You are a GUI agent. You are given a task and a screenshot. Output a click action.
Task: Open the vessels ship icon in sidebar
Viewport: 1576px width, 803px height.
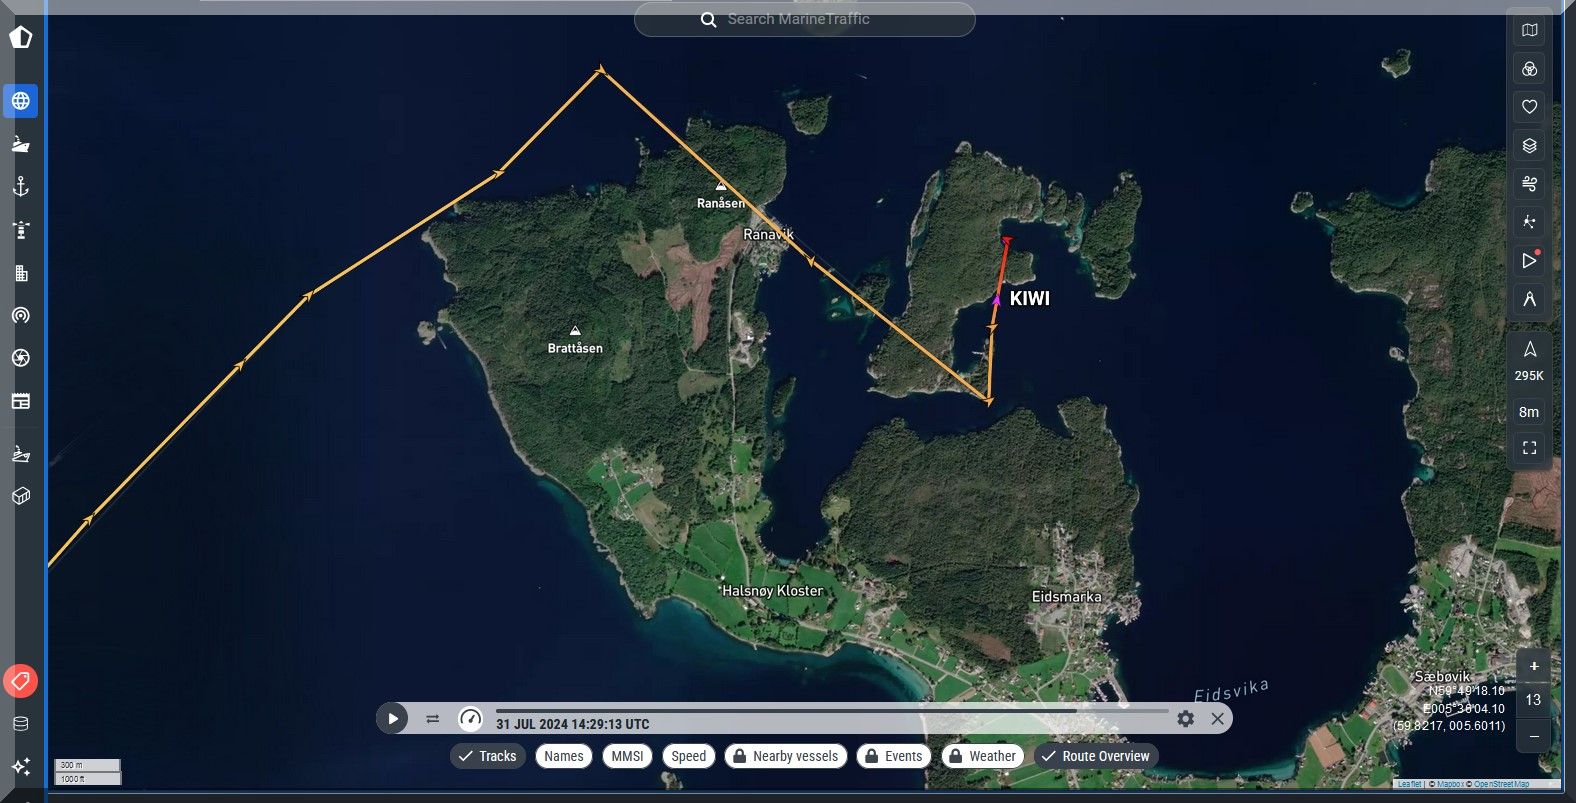point(20,144)
